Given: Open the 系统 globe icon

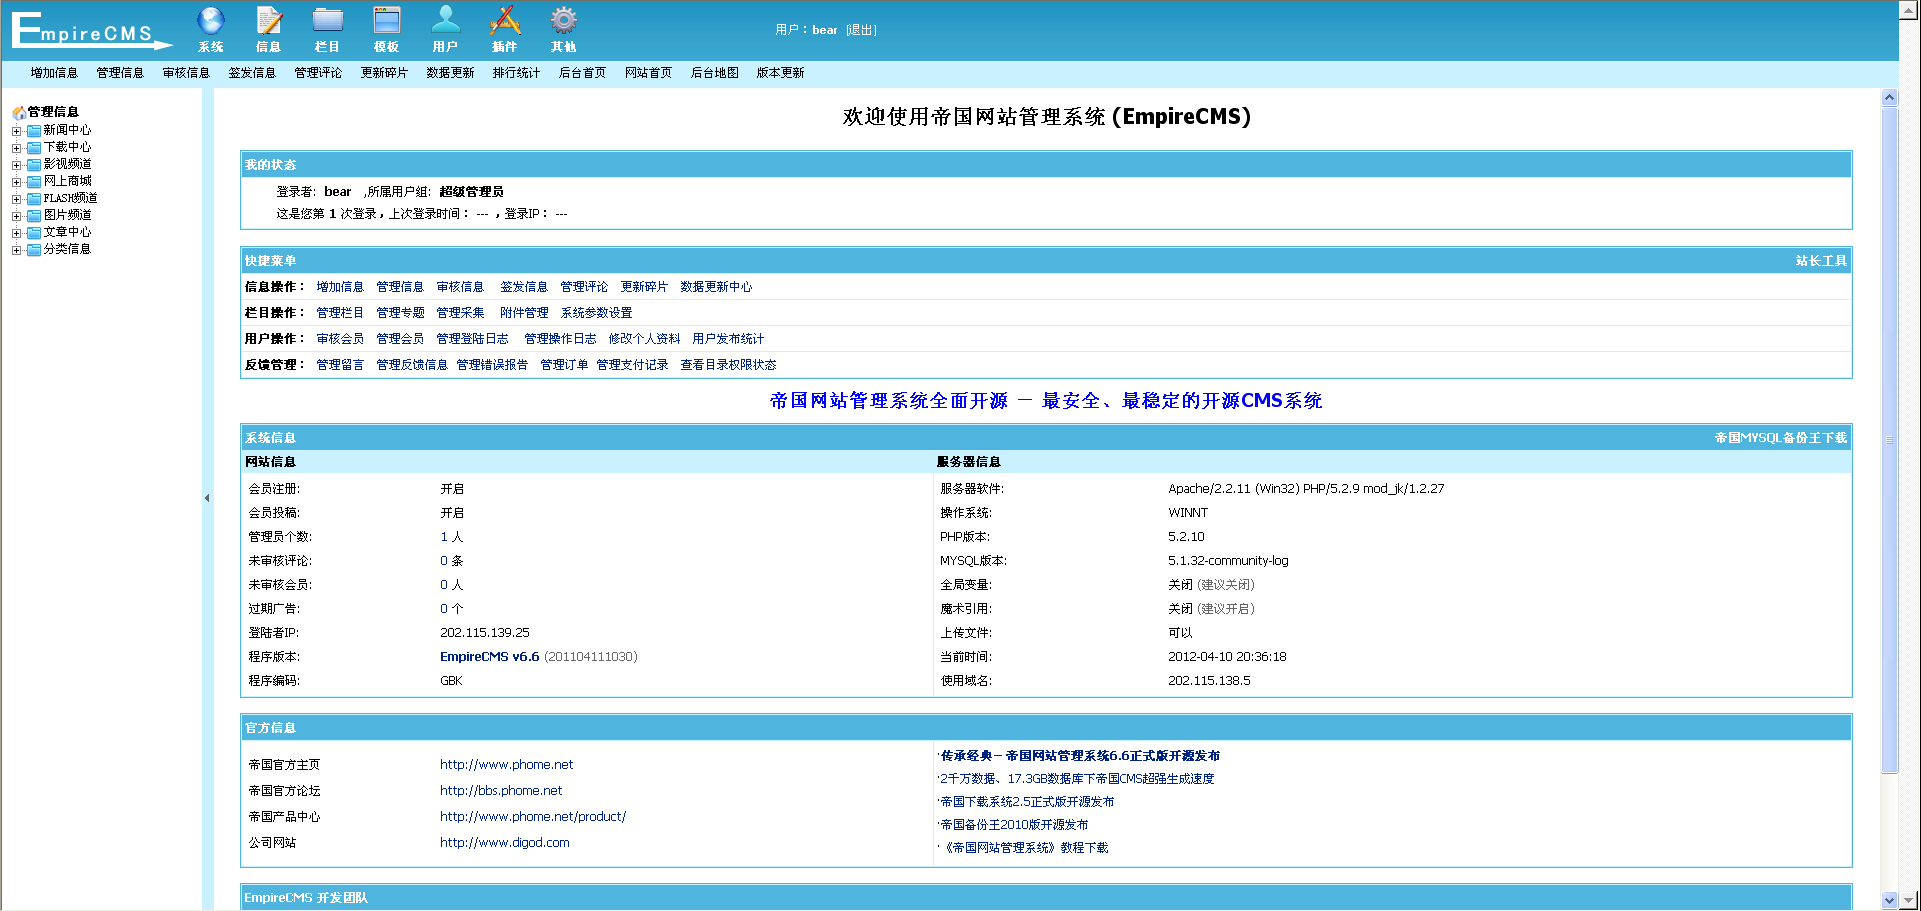Looking at the screenshot, I should 211,21.
